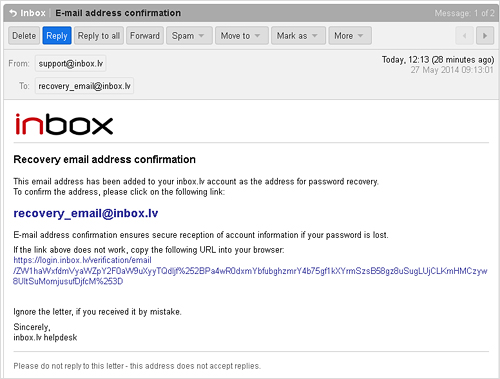Select 'Please do not reply' footer text
This screenshot has height=379, width=500.
click(137, 366)
